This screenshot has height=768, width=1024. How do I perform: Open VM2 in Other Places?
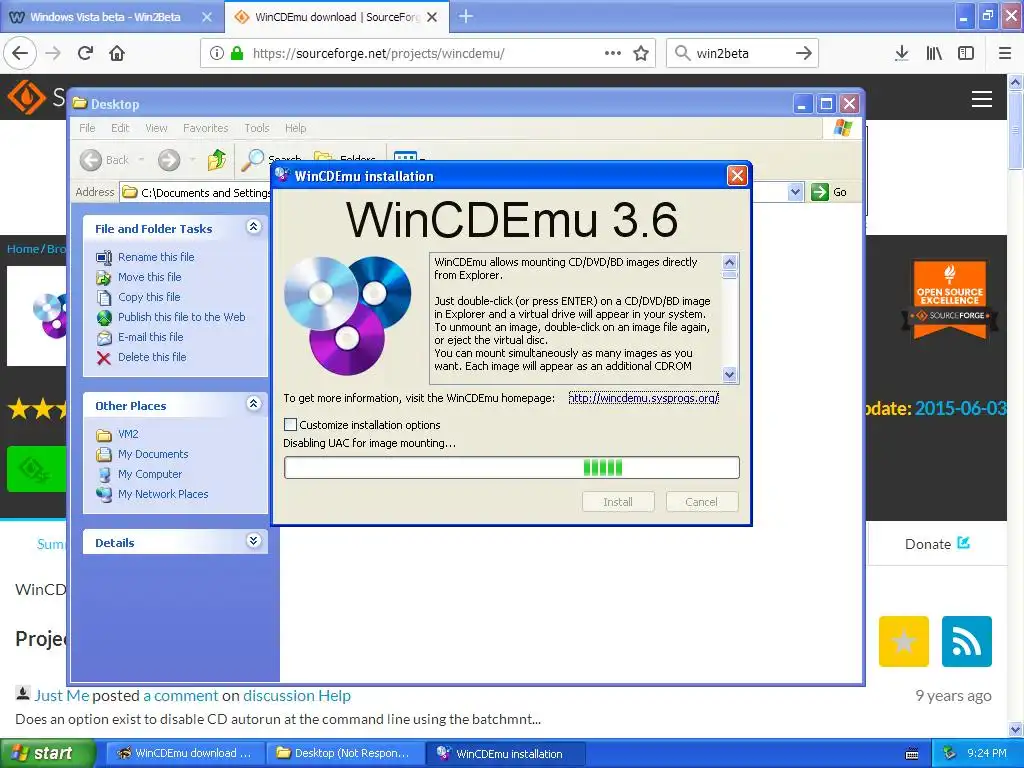pos(128,434)
